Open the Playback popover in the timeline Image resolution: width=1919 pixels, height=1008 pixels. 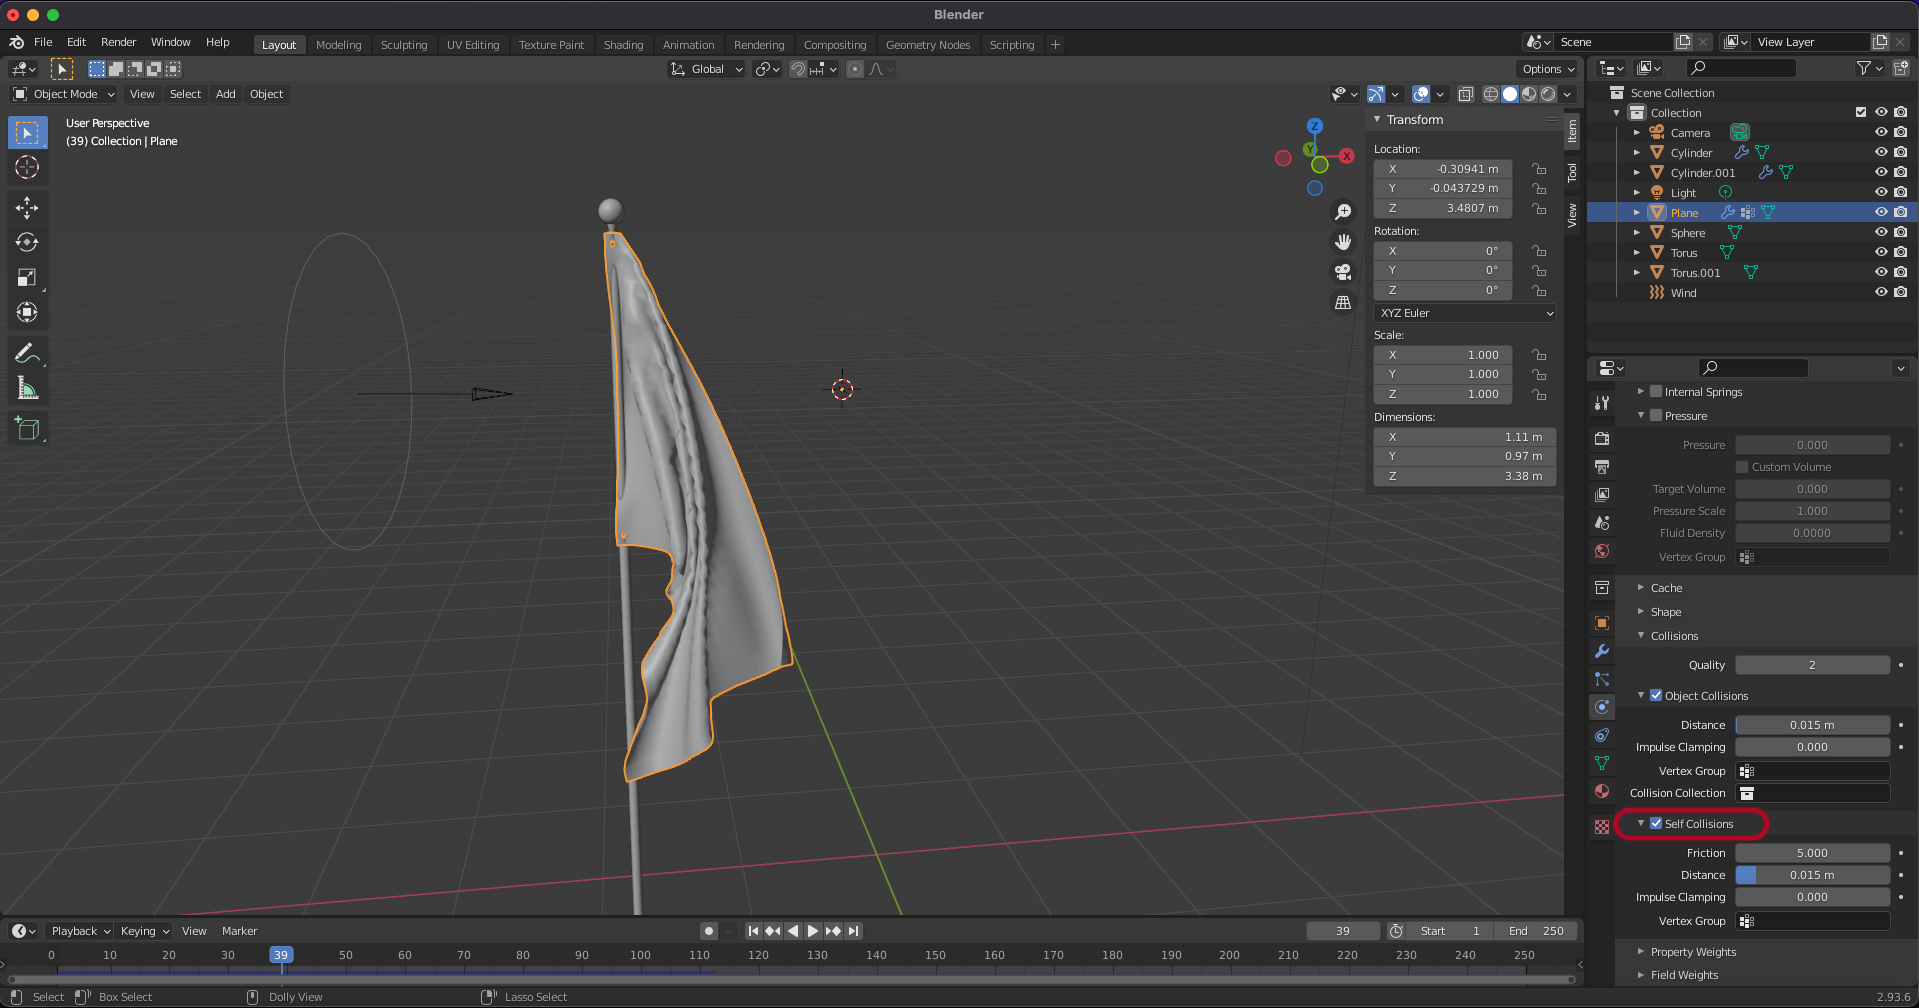pyautogui.click(x=80, y=931)
